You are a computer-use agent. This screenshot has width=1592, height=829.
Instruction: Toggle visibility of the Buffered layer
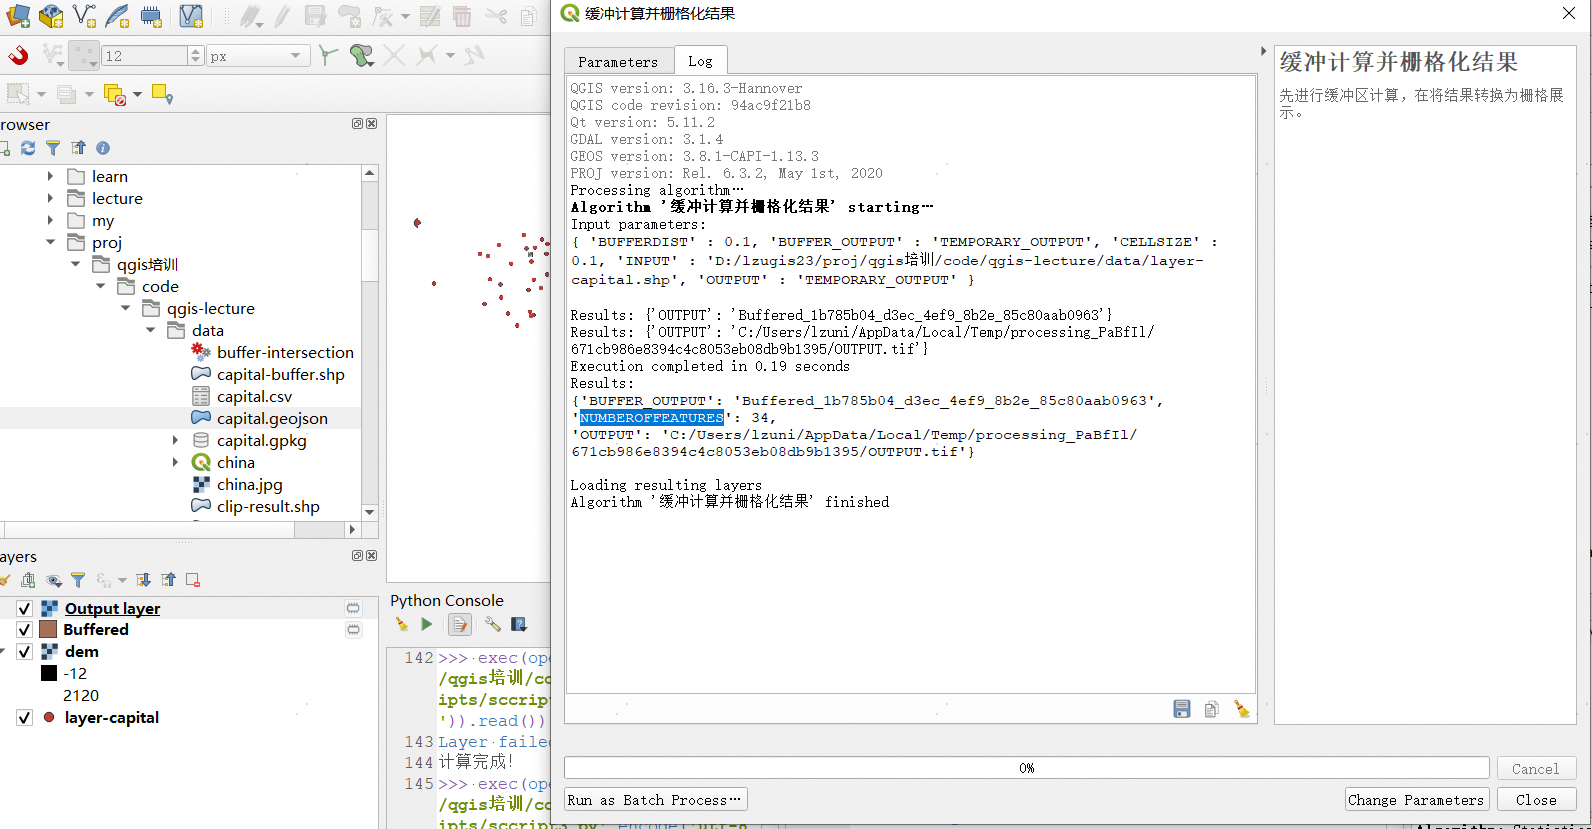[24, 630]
